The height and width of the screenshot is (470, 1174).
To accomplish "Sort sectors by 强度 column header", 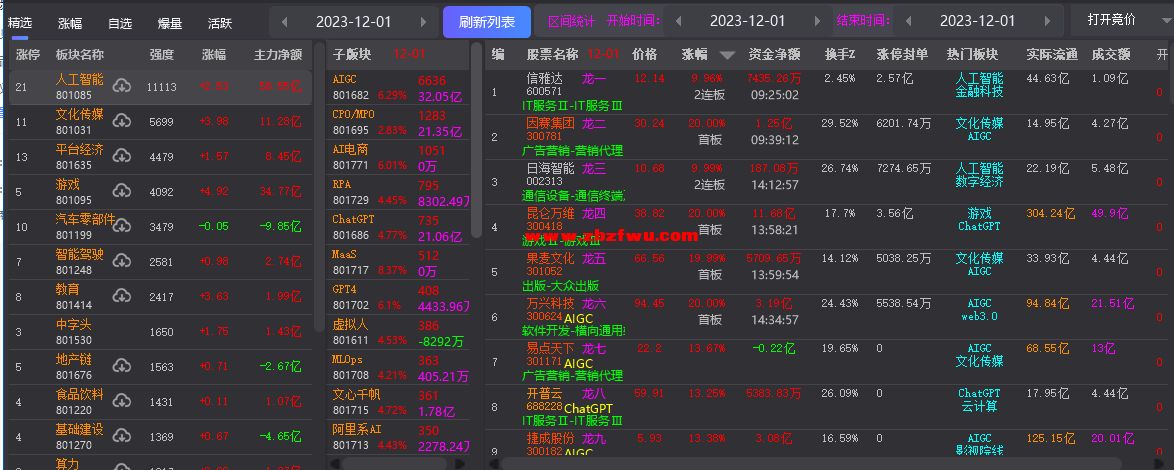I will click(161, 55).
